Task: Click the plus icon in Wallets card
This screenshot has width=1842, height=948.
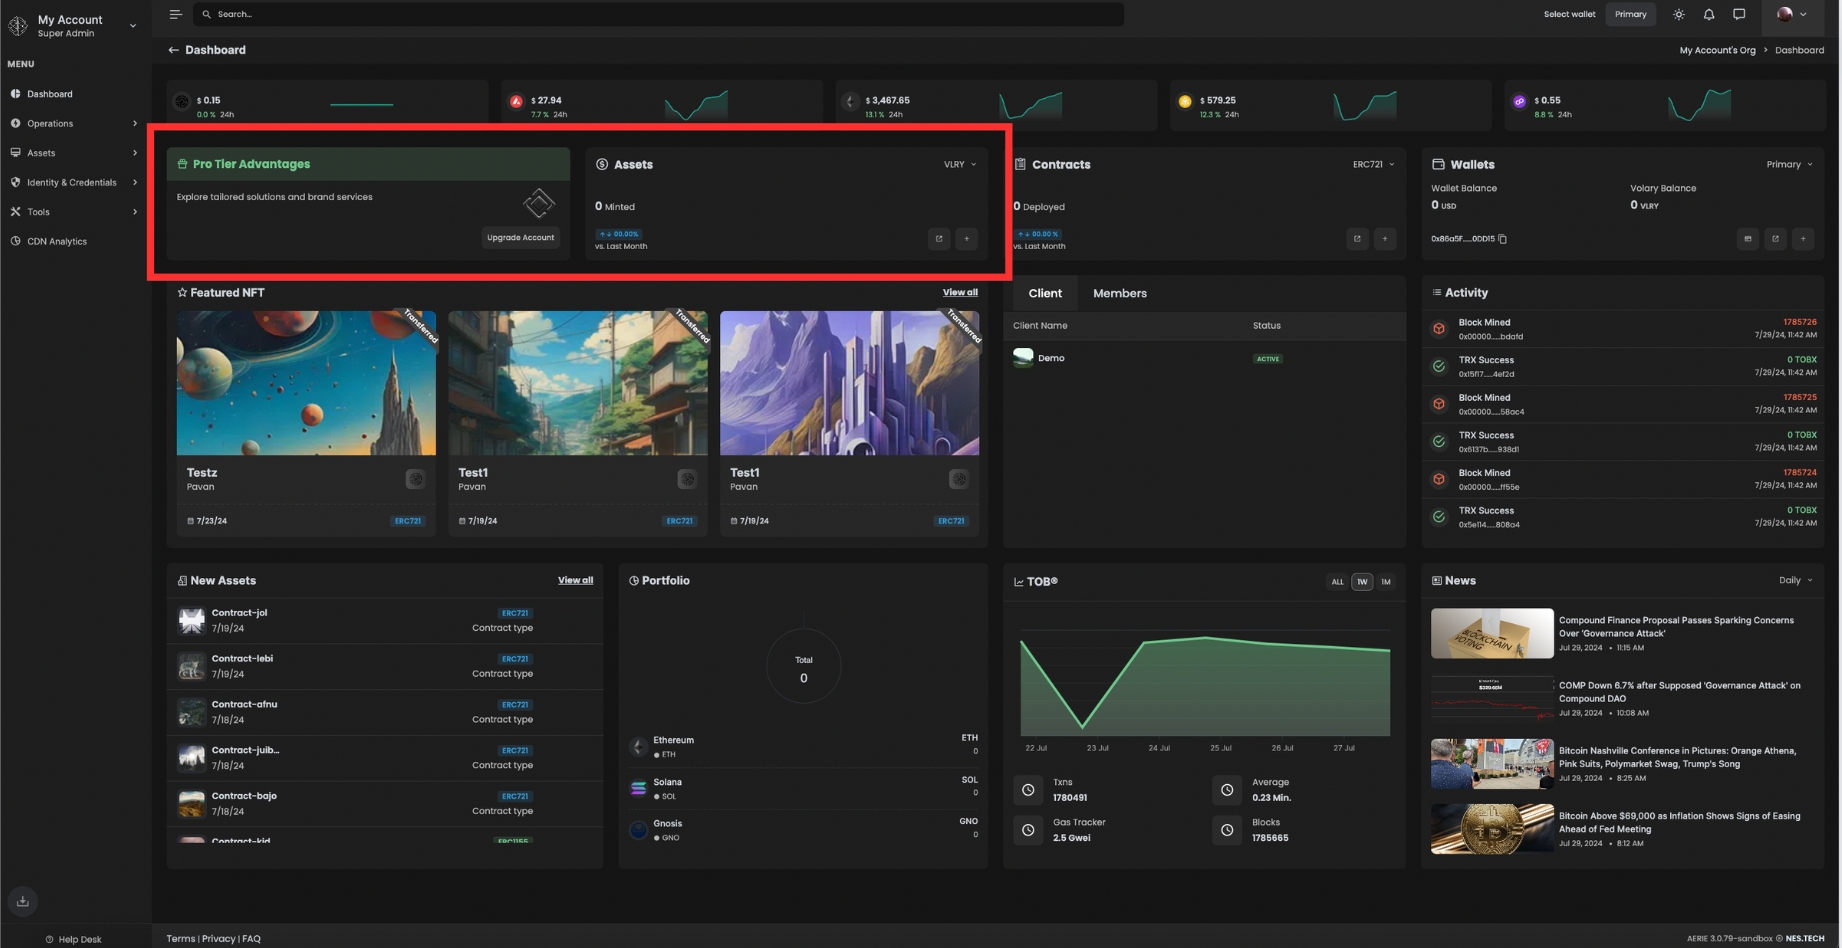Action: click(x=1803, y=239)
